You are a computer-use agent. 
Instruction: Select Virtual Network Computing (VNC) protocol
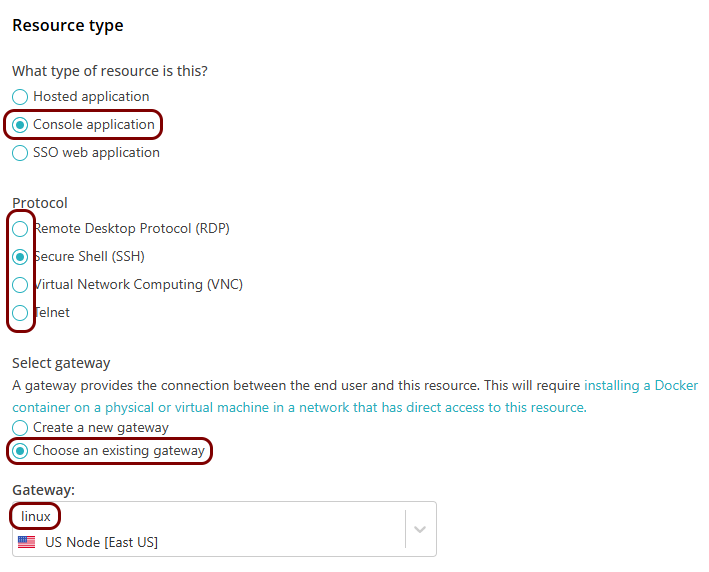pyautogui.click(x=20, y=285)
